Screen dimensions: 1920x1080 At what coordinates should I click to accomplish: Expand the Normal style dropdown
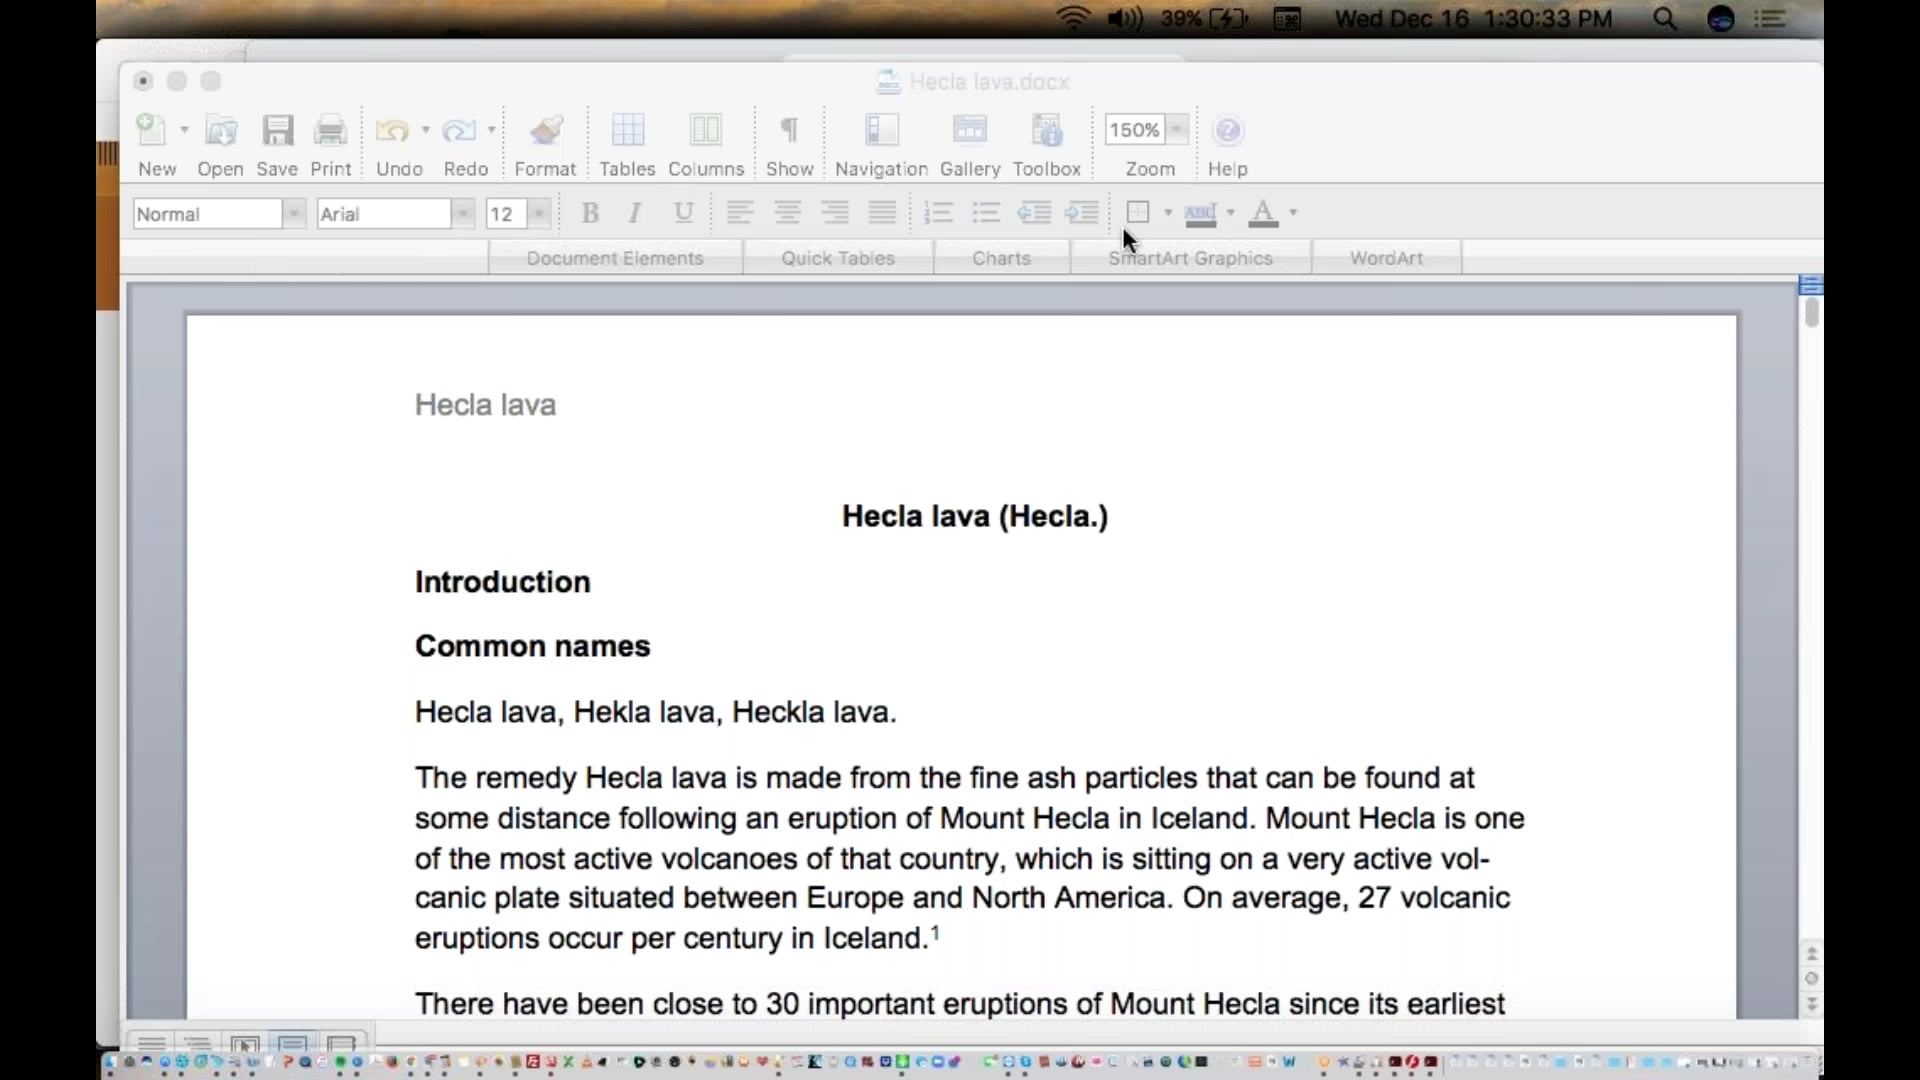tap(293, 214)
